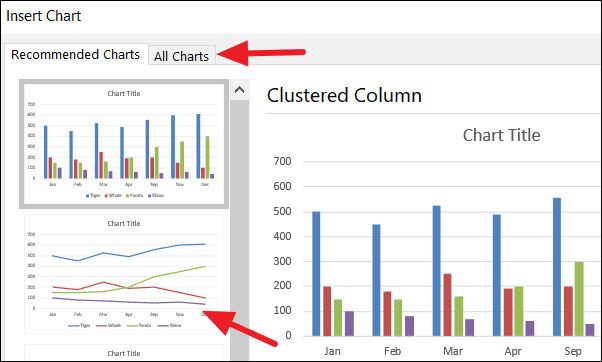Click the Apr axis label in the preview

(x=513, y=351)
